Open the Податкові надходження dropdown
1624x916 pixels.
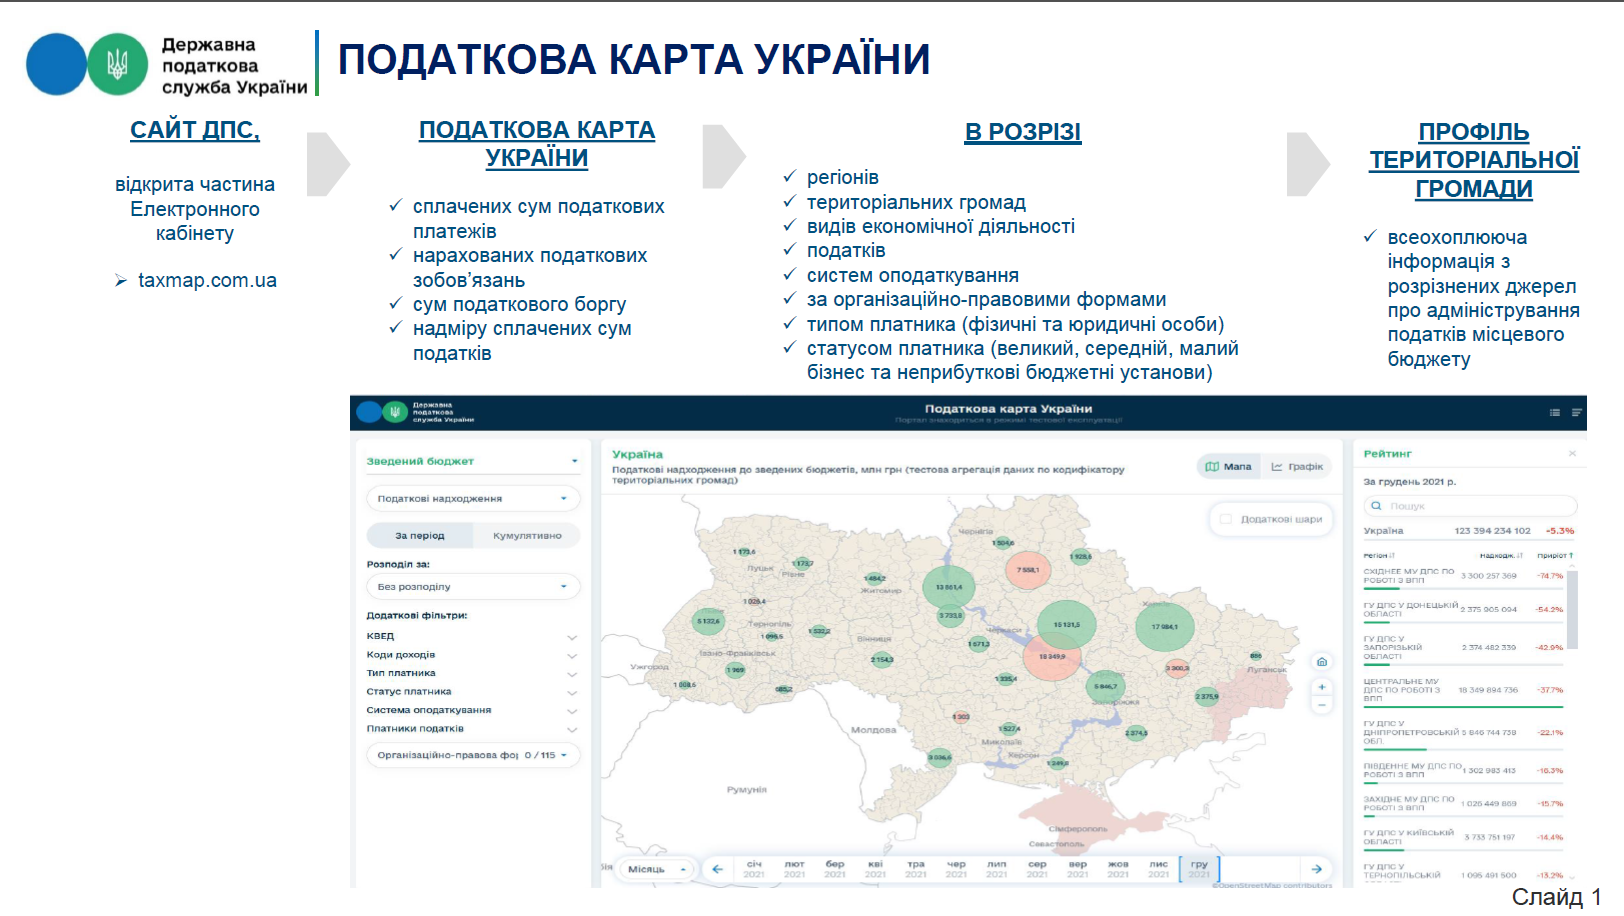473,498
